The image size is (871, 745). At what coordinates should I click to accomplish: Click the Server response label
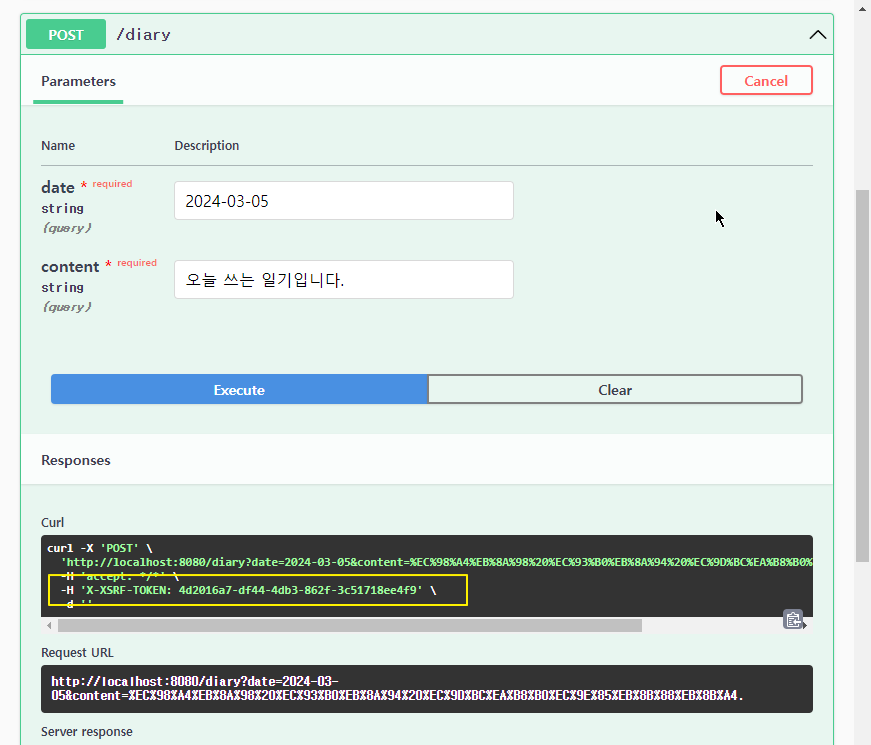click(x=87, y=731)
